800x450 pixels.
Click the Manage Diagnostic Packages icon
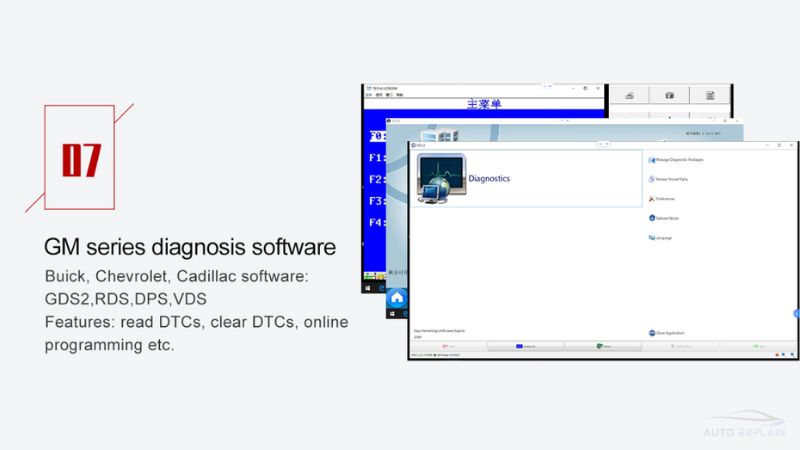[x=651, y=159]
